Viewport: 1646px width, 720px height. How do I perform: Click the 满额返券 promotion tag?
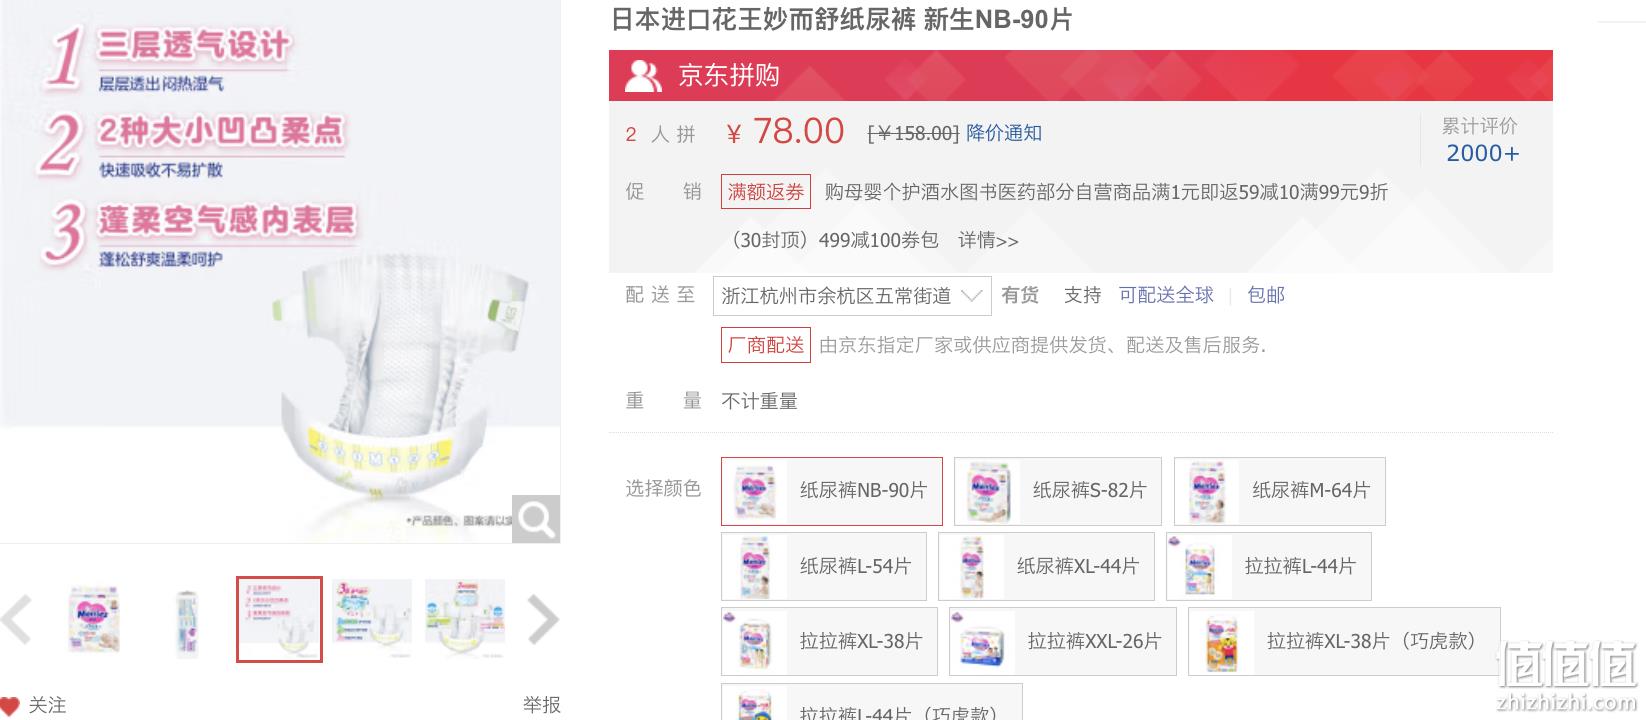766,192
